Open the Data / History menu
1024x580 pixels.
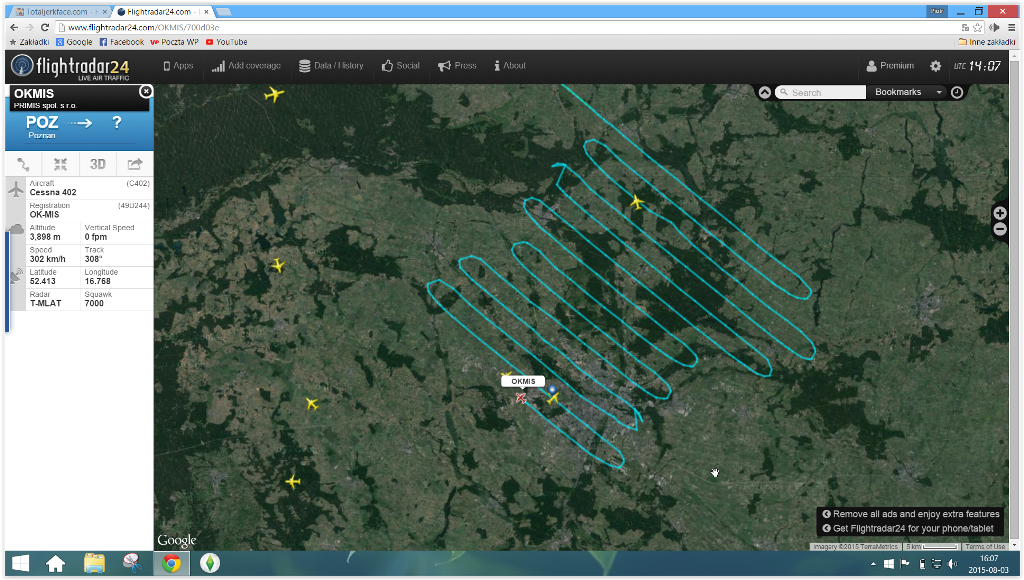[x=331, y=66]
